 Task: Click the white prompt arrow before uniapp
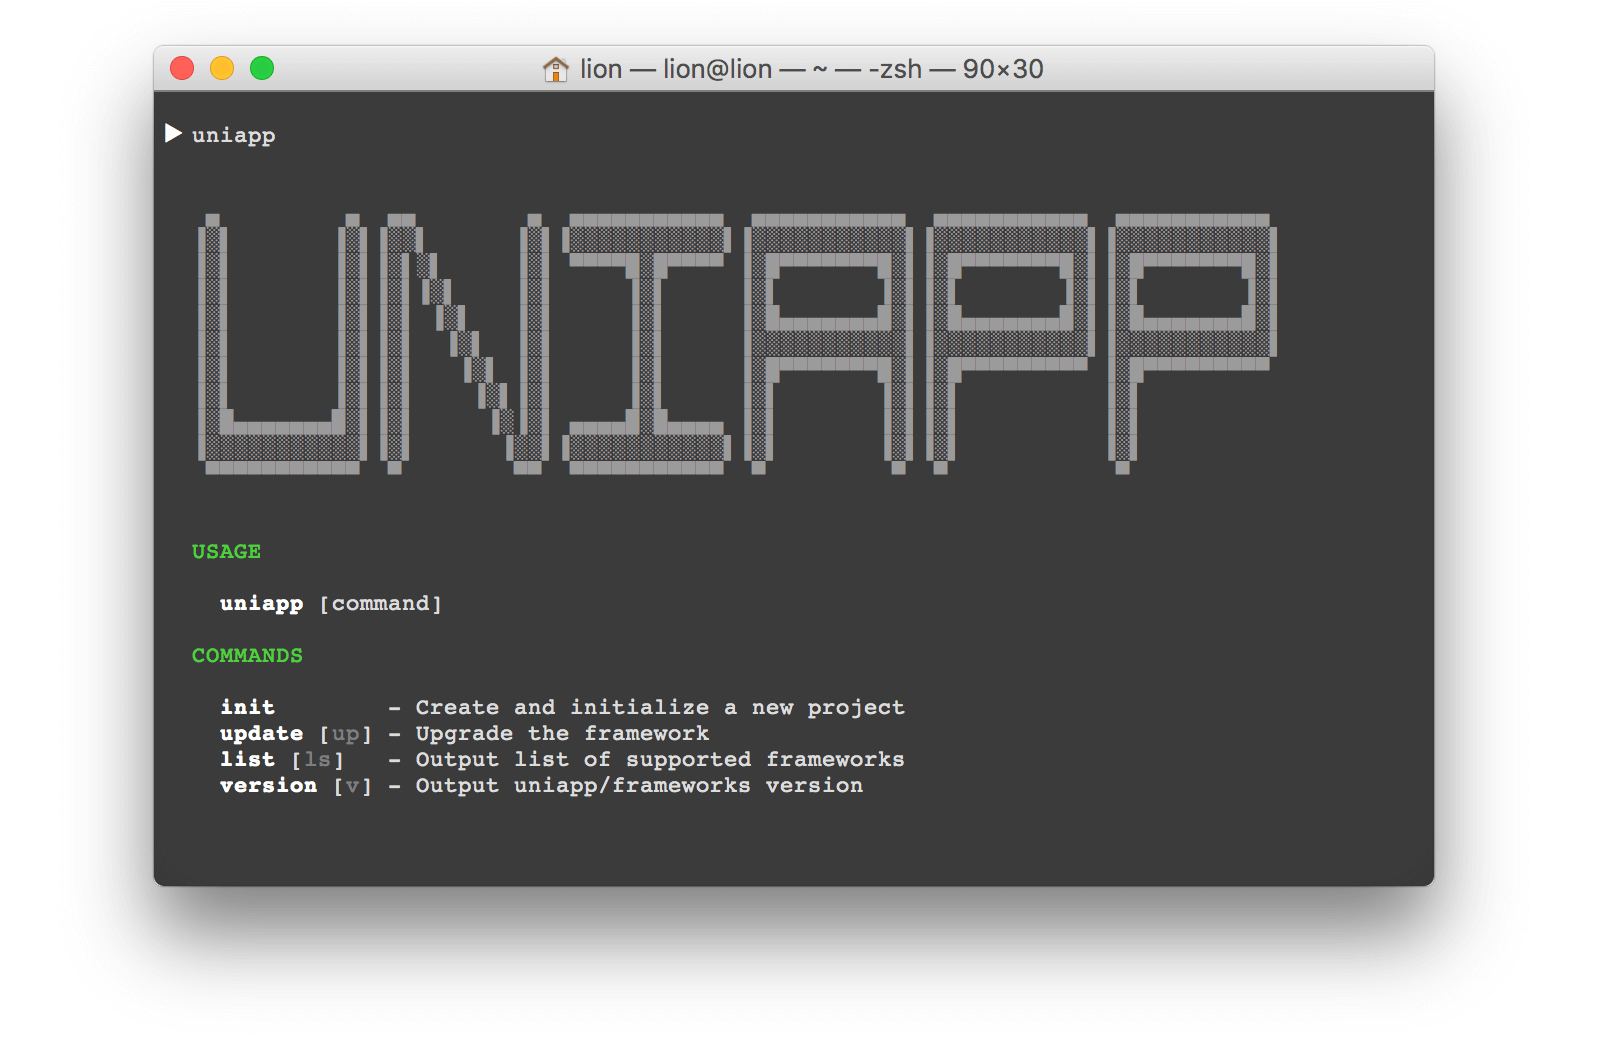173,134
